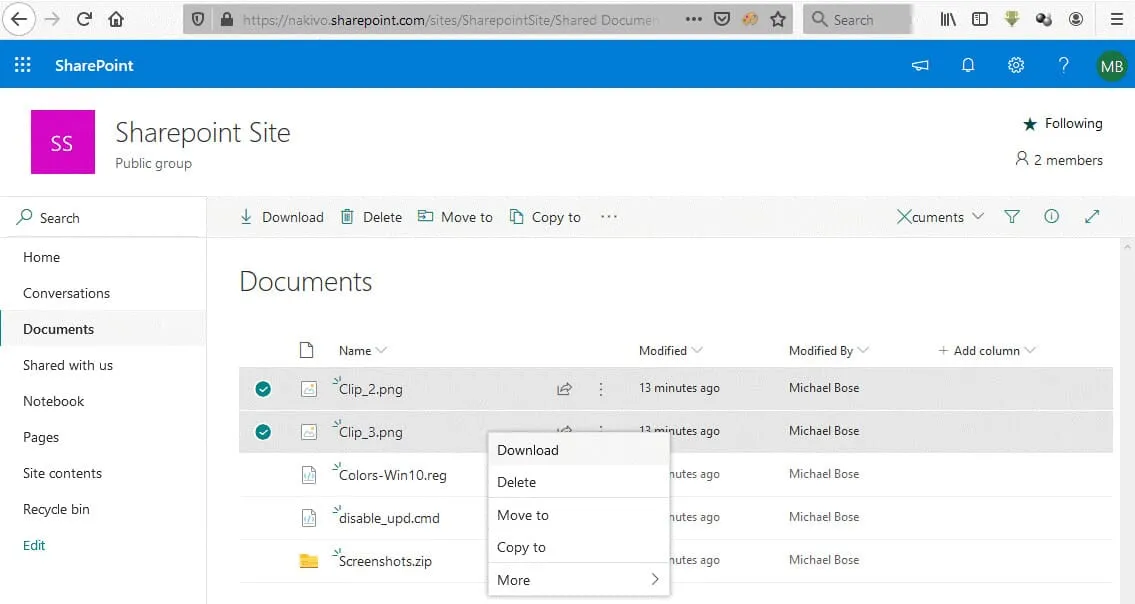This screenshot has width=1135, height=604.
Task: Expand the More submenu in context menu
Action: (578, 580)
